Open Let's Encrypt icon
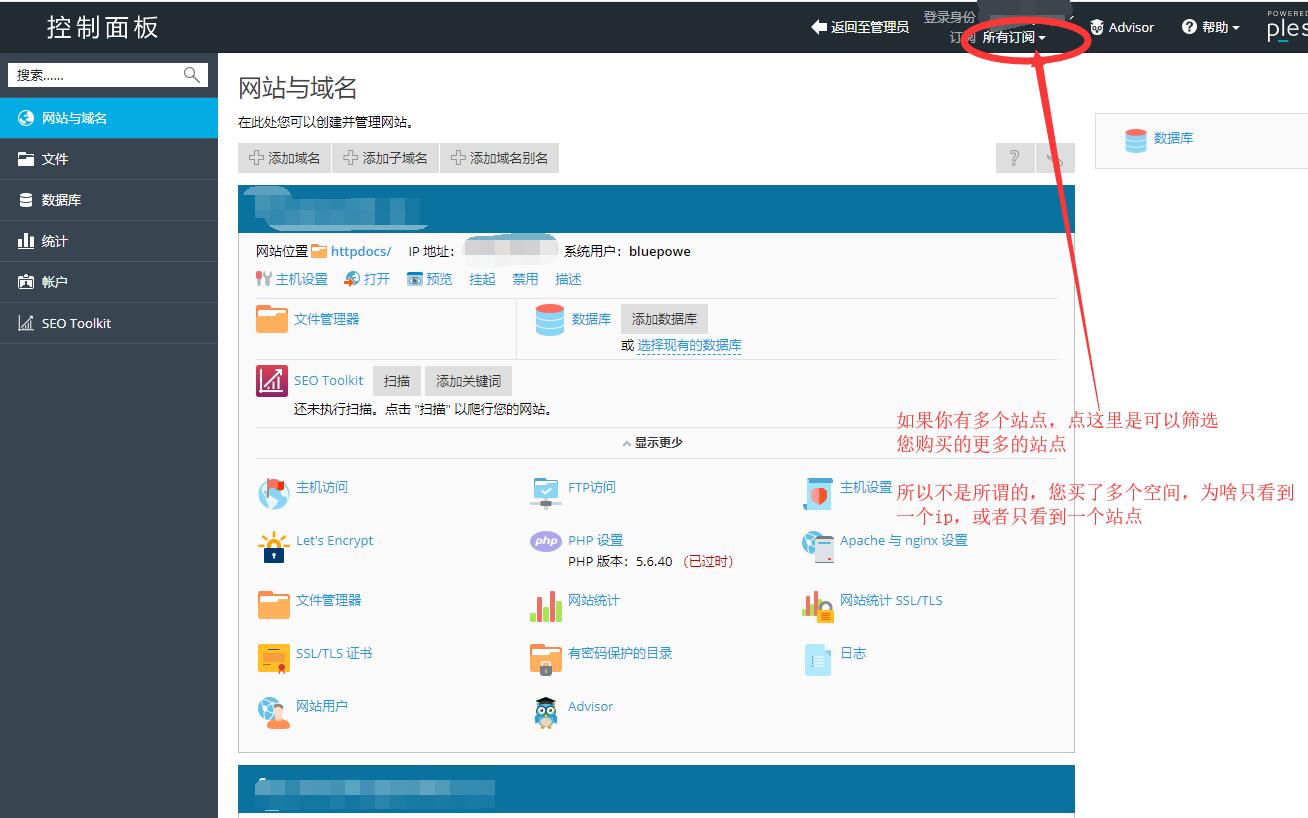Image resolution: width=1308 pixels, height=818 pixels. click(273, 547)
